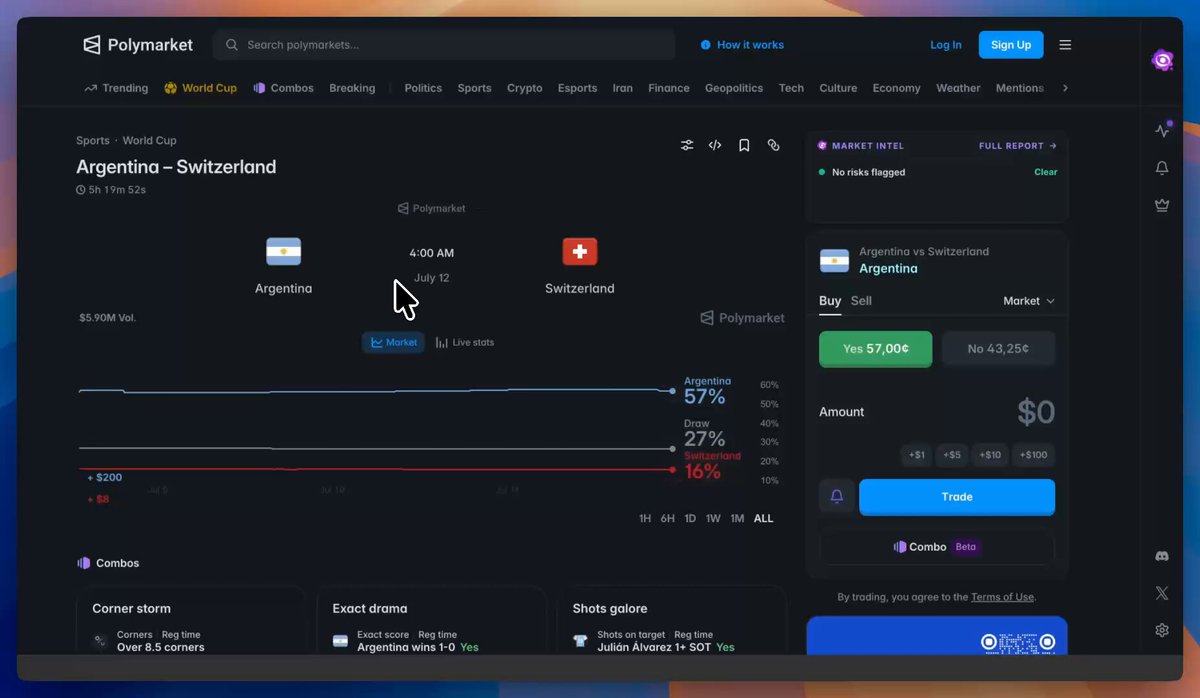1200x698 pixels.
Task: Click the Argentina flag above the chart
Action: pyautogui.click(x=284, y=251)
